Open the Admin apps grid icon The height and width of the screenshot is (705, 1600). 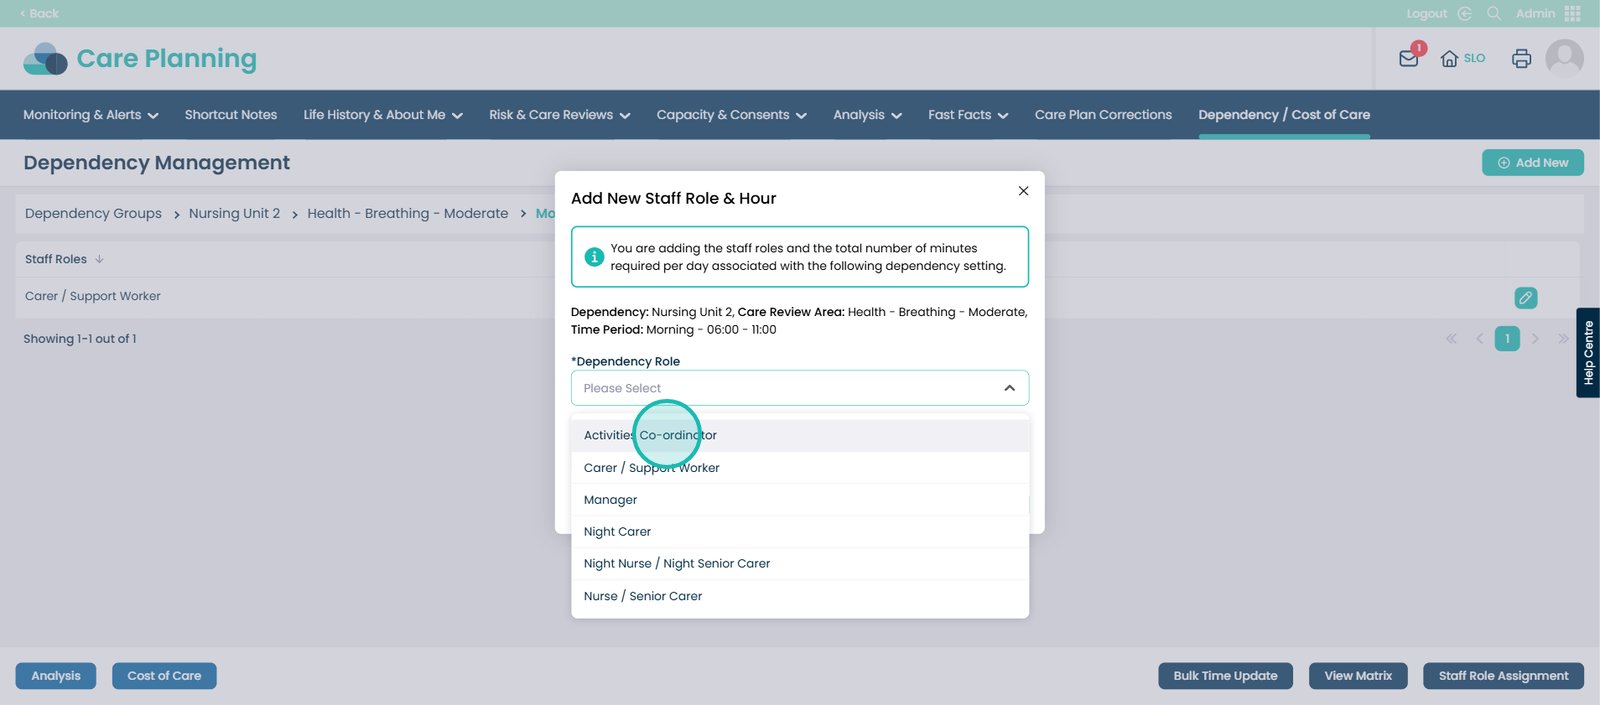[x=1572, y=14]
